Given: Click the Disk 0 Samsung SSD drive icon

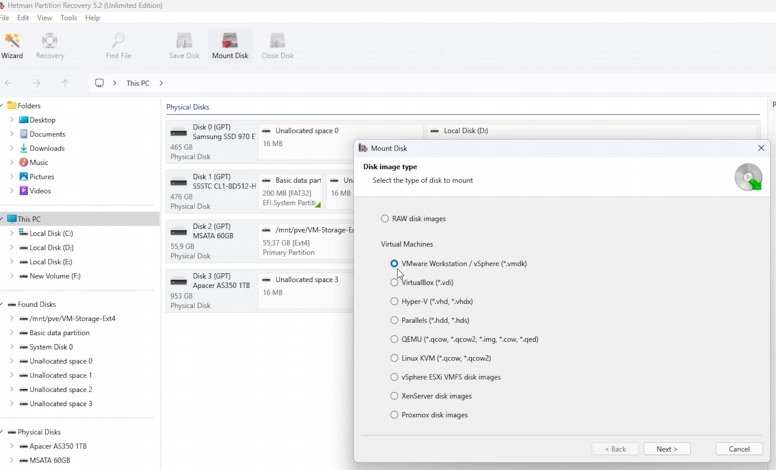Looking at the screenshot, I should tap(179, 133).
